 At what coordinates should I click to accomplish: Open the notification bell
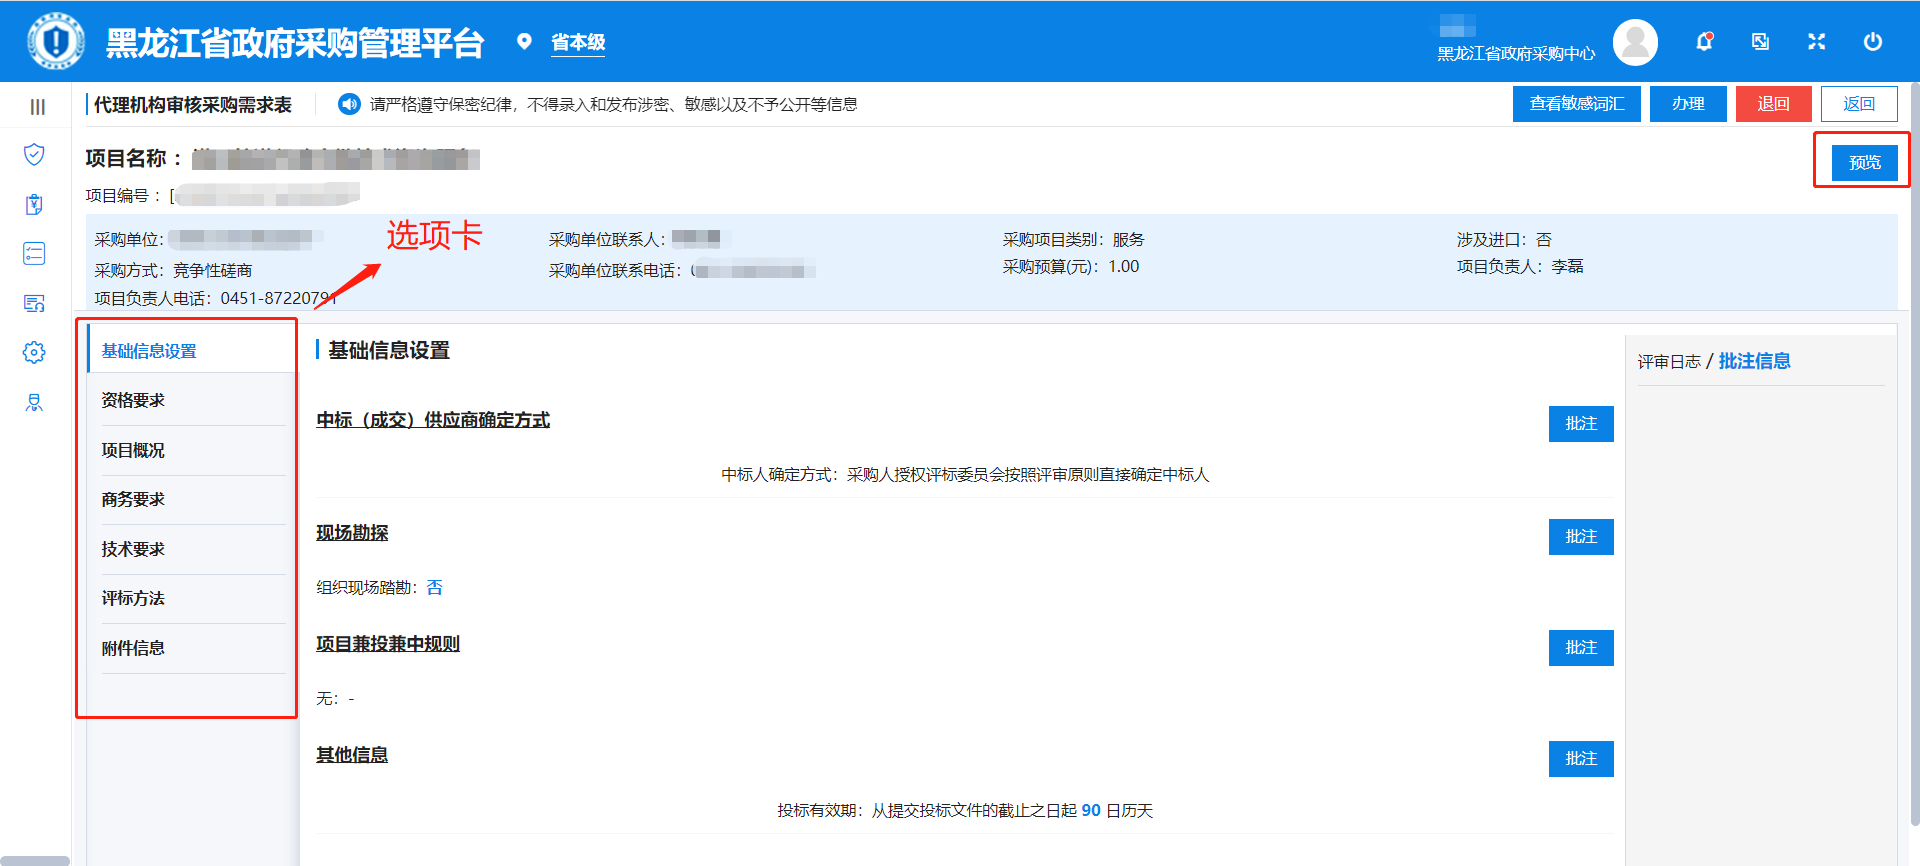point(1705,41)
